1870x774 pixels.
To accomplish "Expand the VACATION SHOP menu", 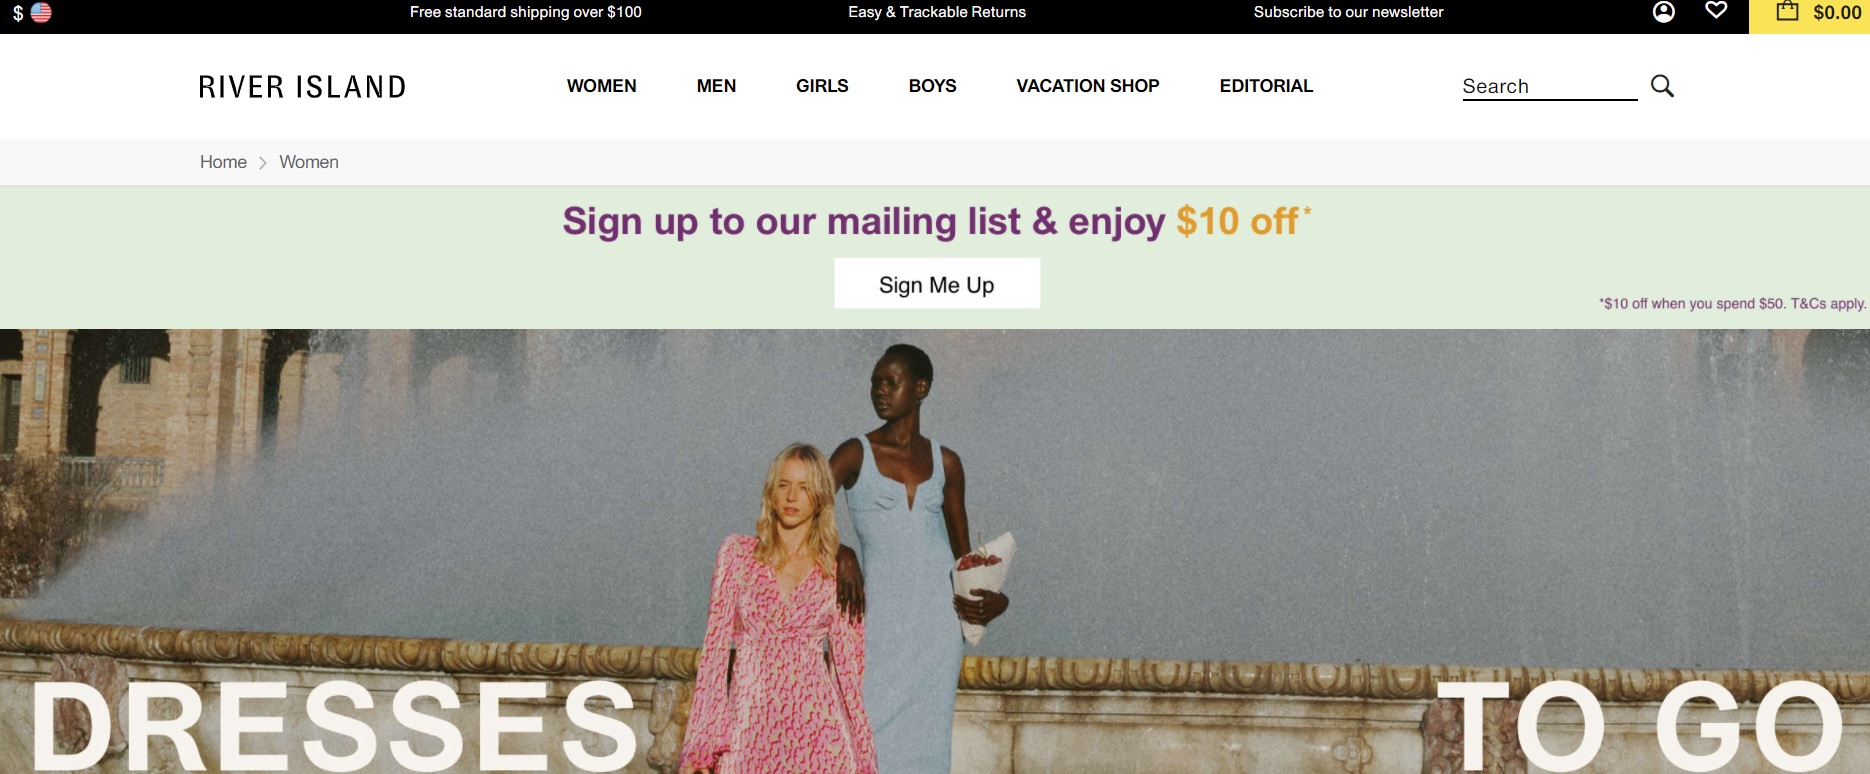I will click(x=1088, y=86).
